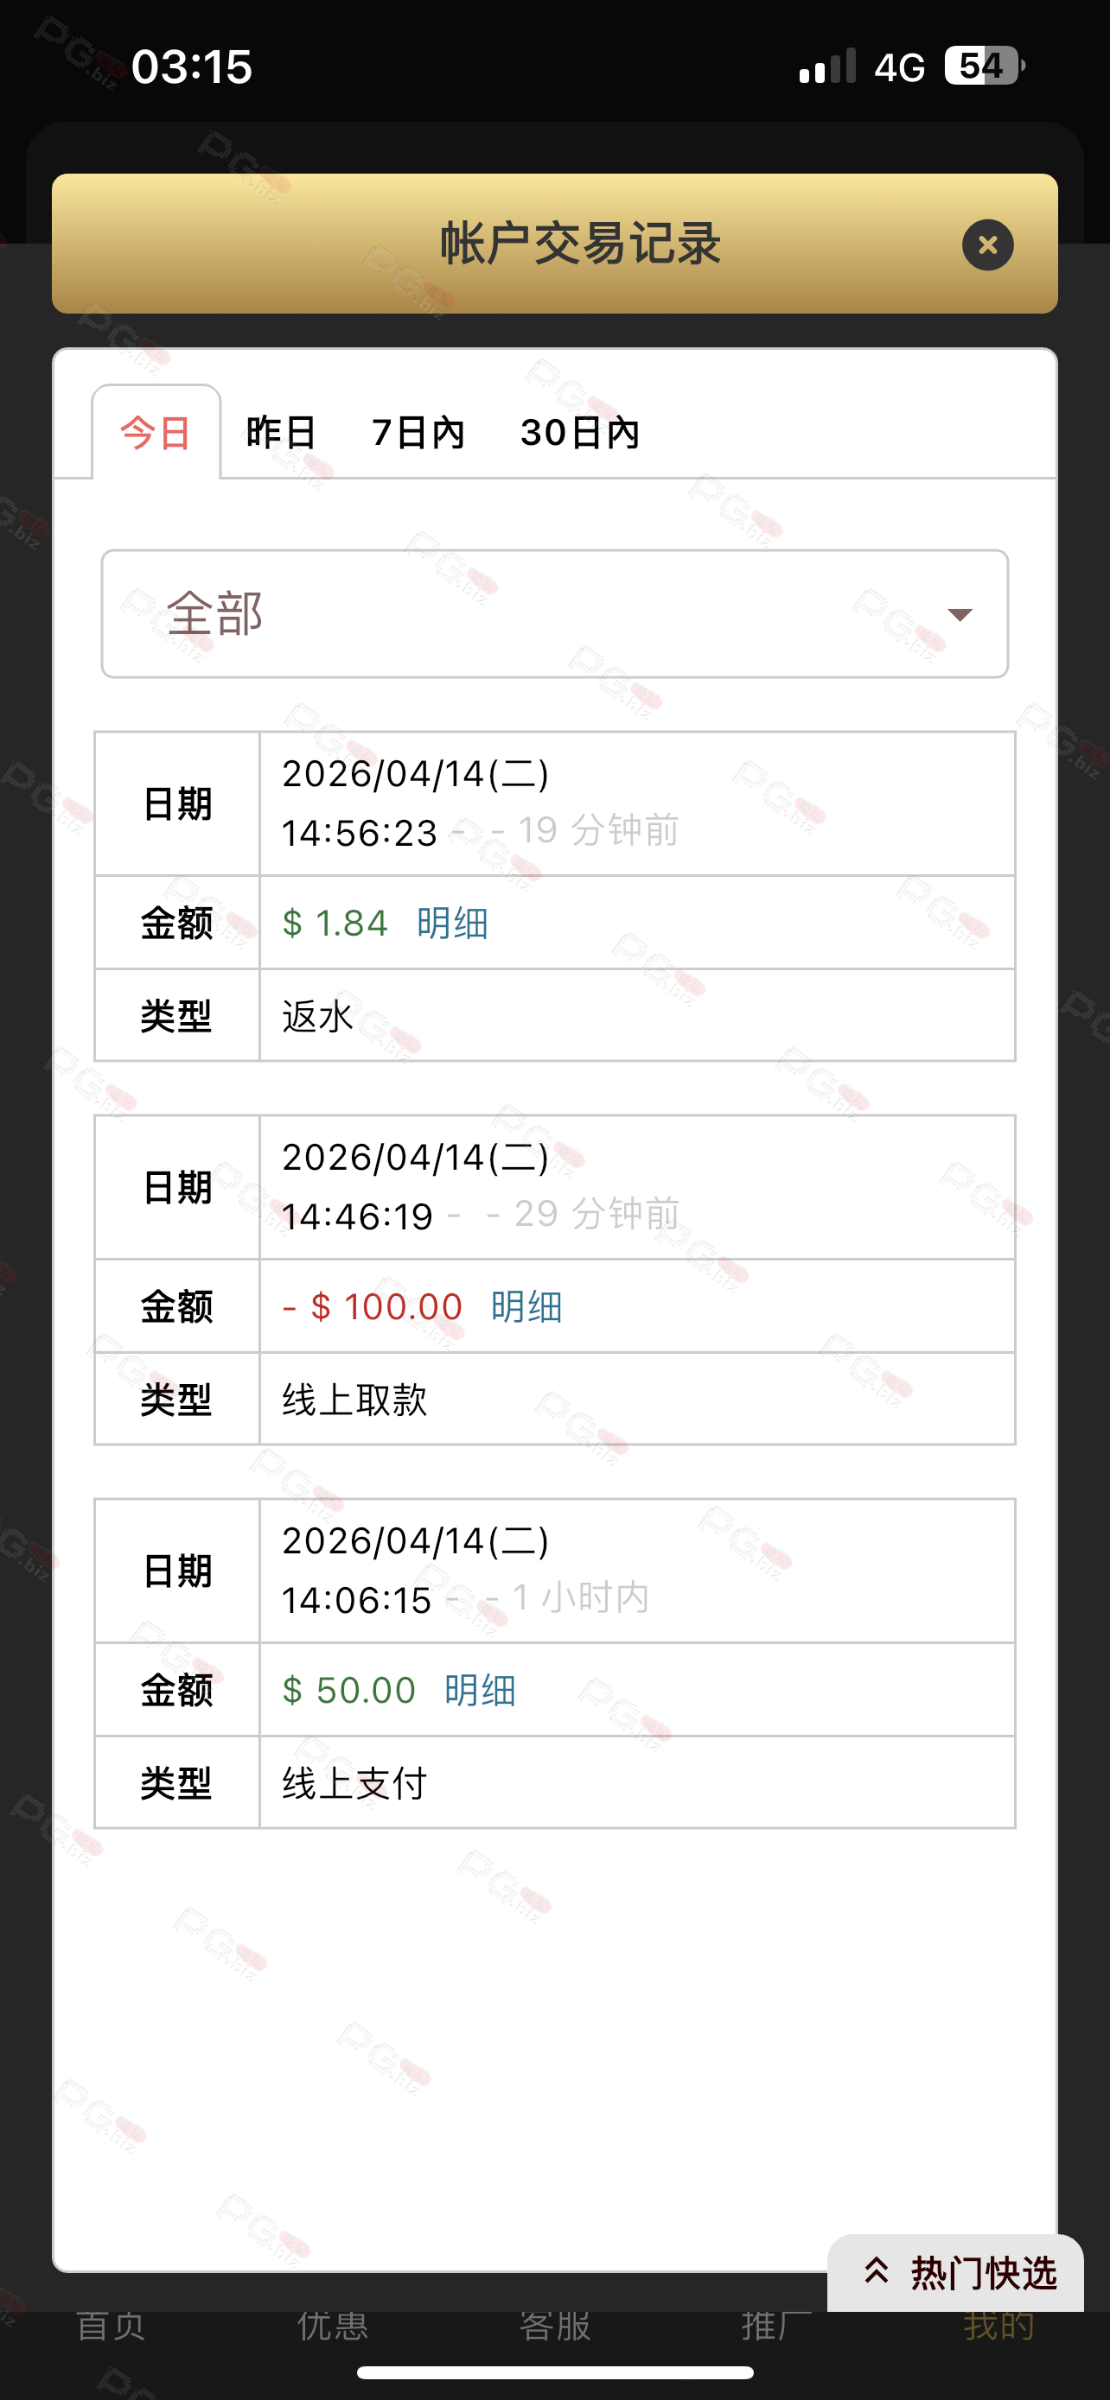Open 优惠 in the bottom navigation
Screen dimensions: 1110x2400
pos(333,2326)
